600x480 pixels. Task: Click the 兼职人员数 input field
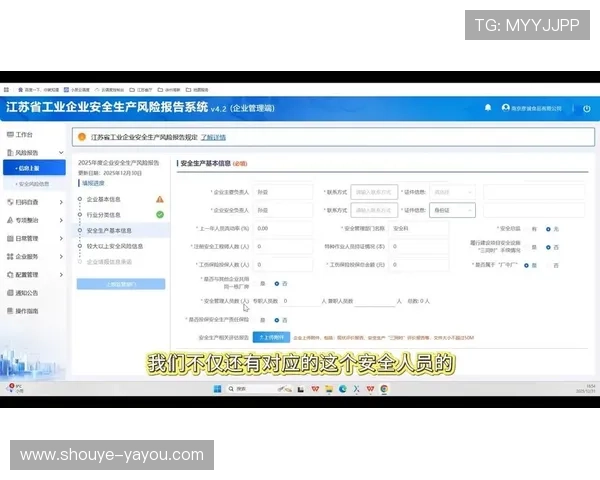coord(375,301)
